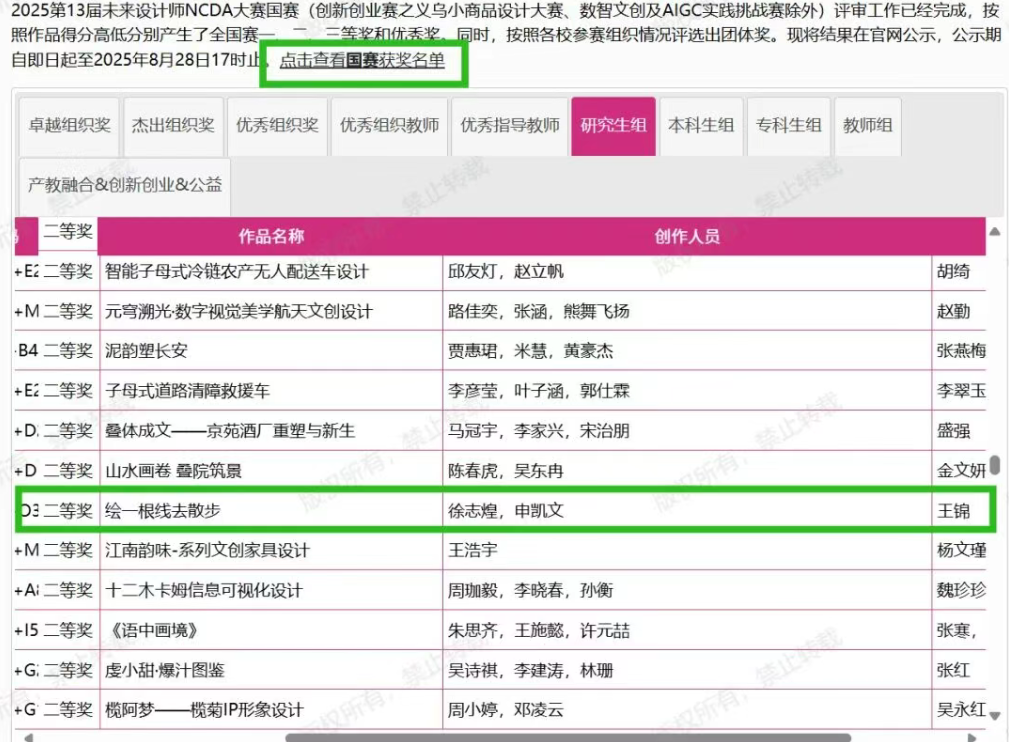
Task: Select the 杰出组织奖 tab
Action: pyautogui.click(x=173, y=126)
